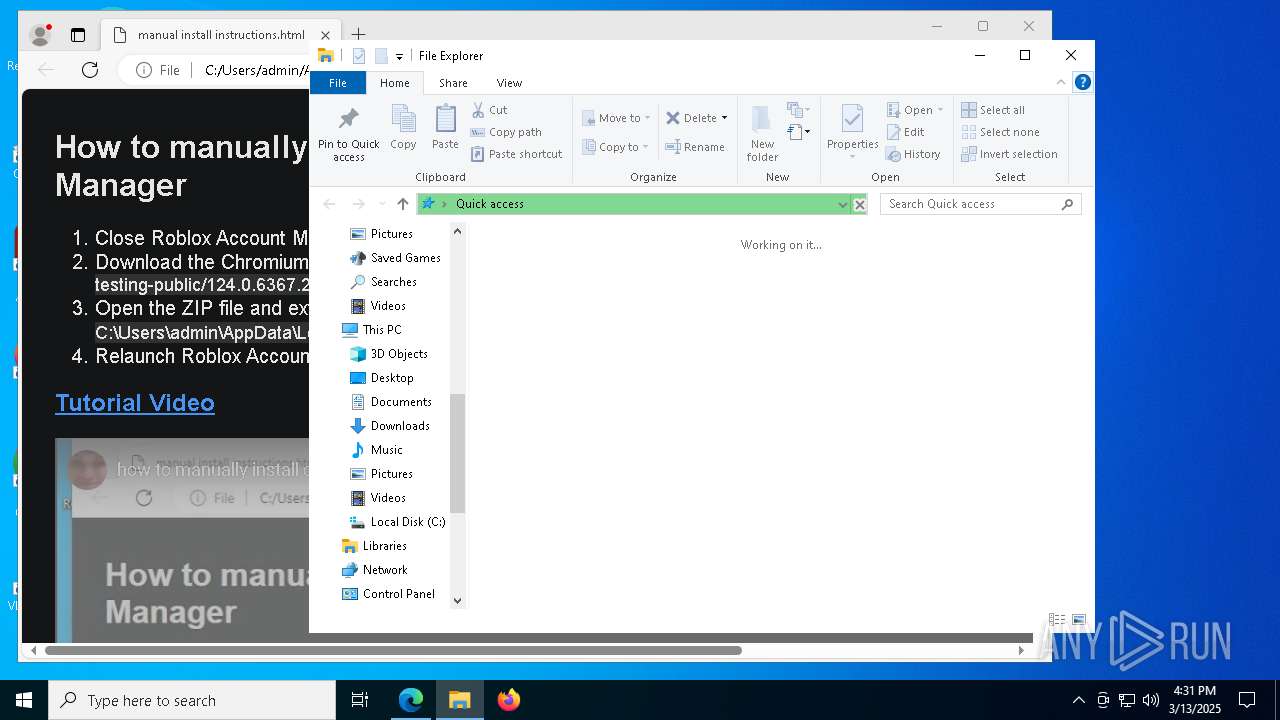Close the manual install instructions tab
The image size is (1280, 720).
tap(325, 35)
